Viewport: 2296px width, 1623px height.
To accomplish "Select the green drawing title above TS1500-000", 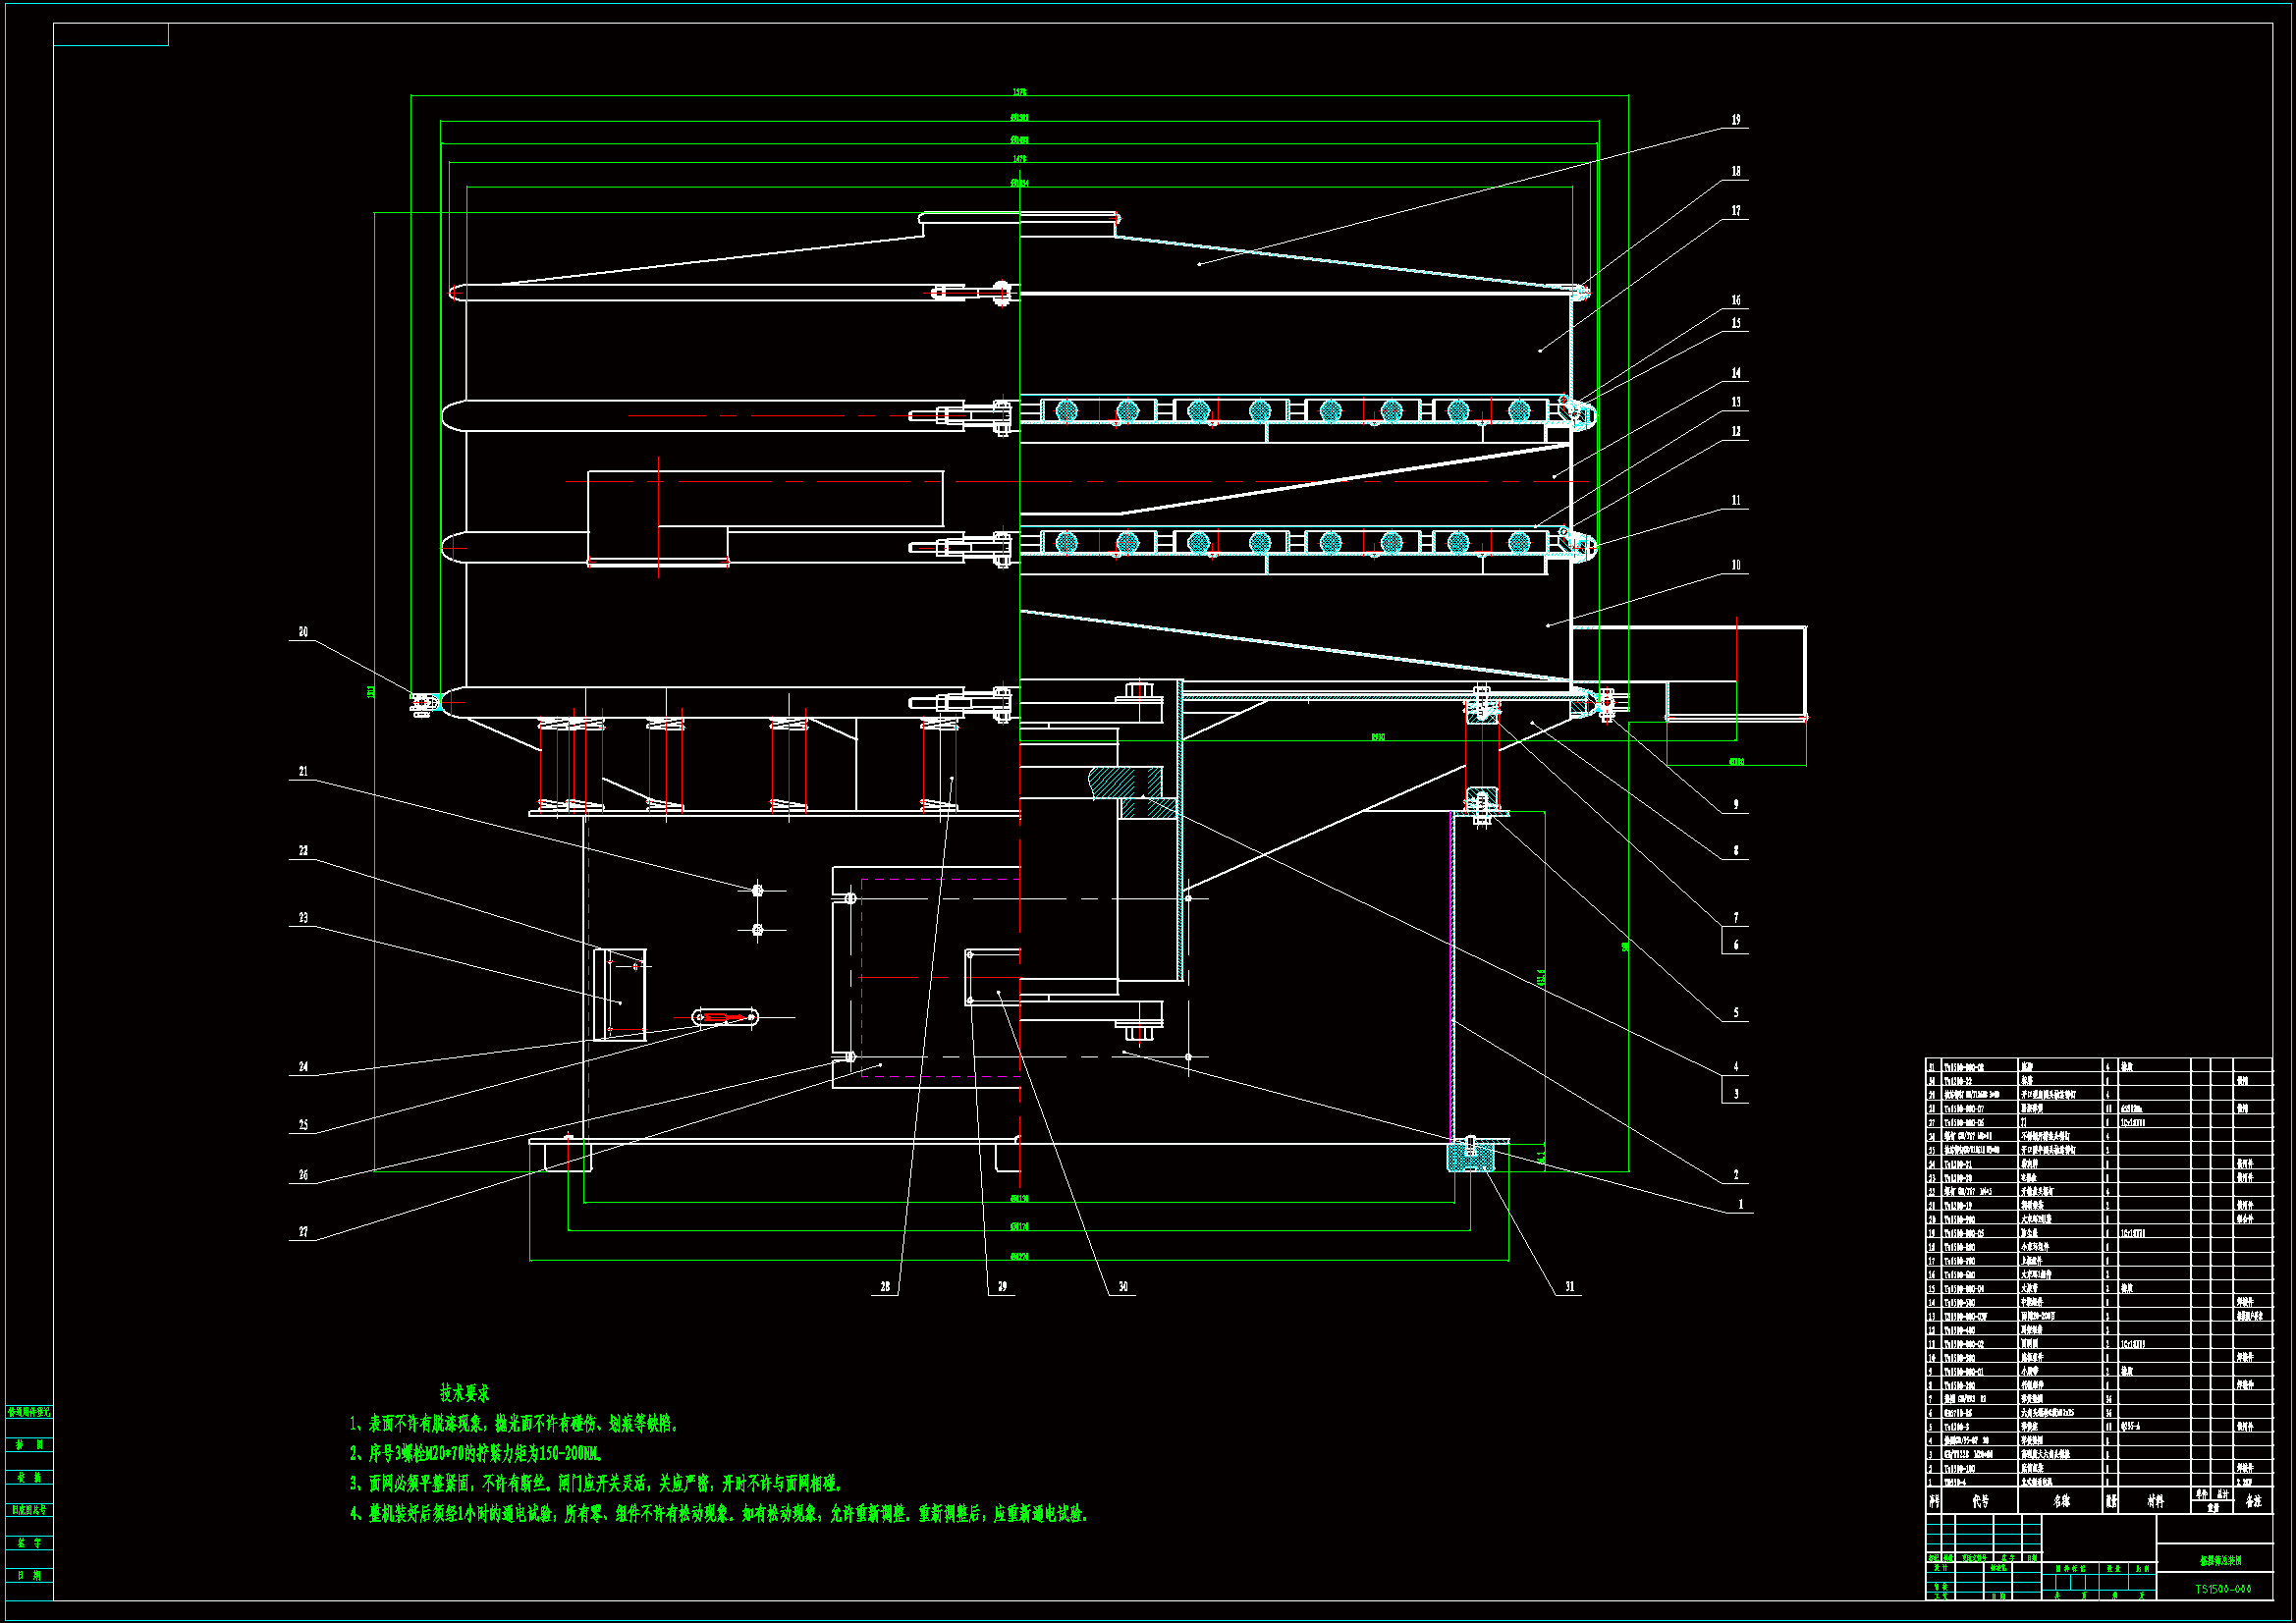I will (2220, 1560).
